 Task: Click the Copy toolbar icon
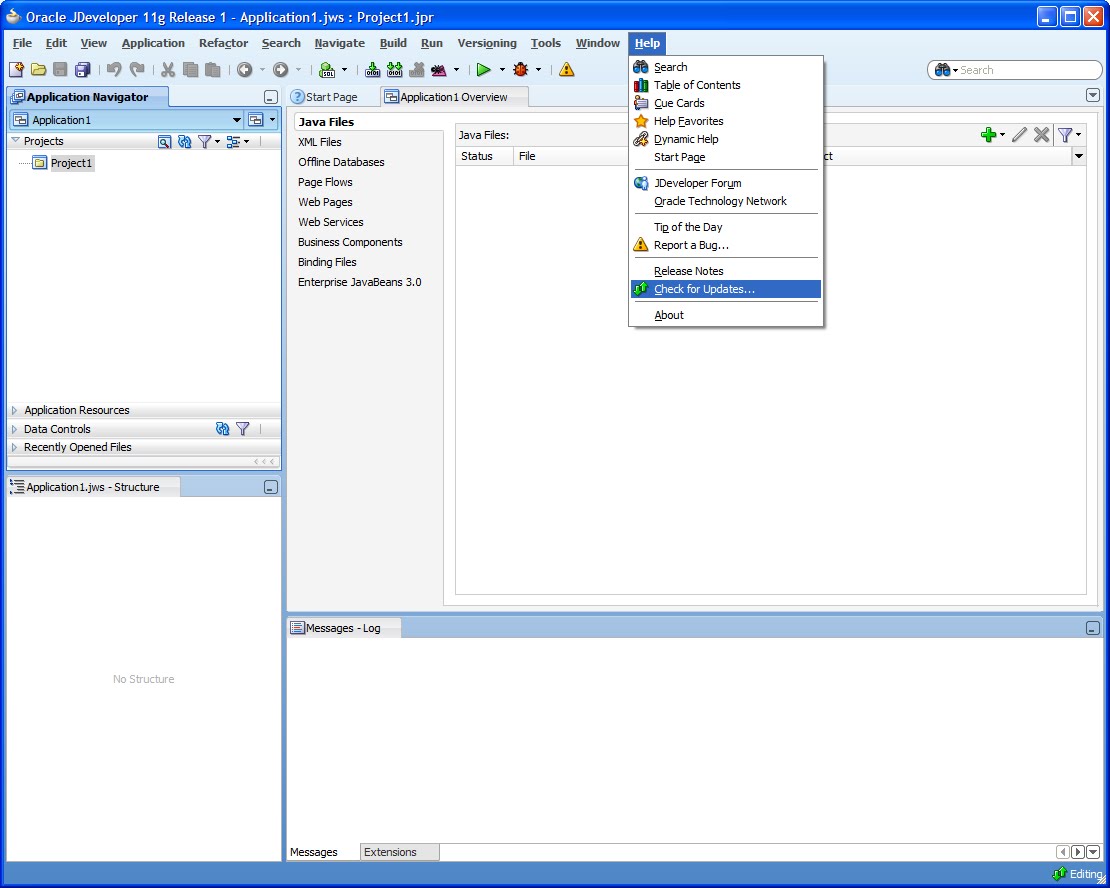coord(190,69)
